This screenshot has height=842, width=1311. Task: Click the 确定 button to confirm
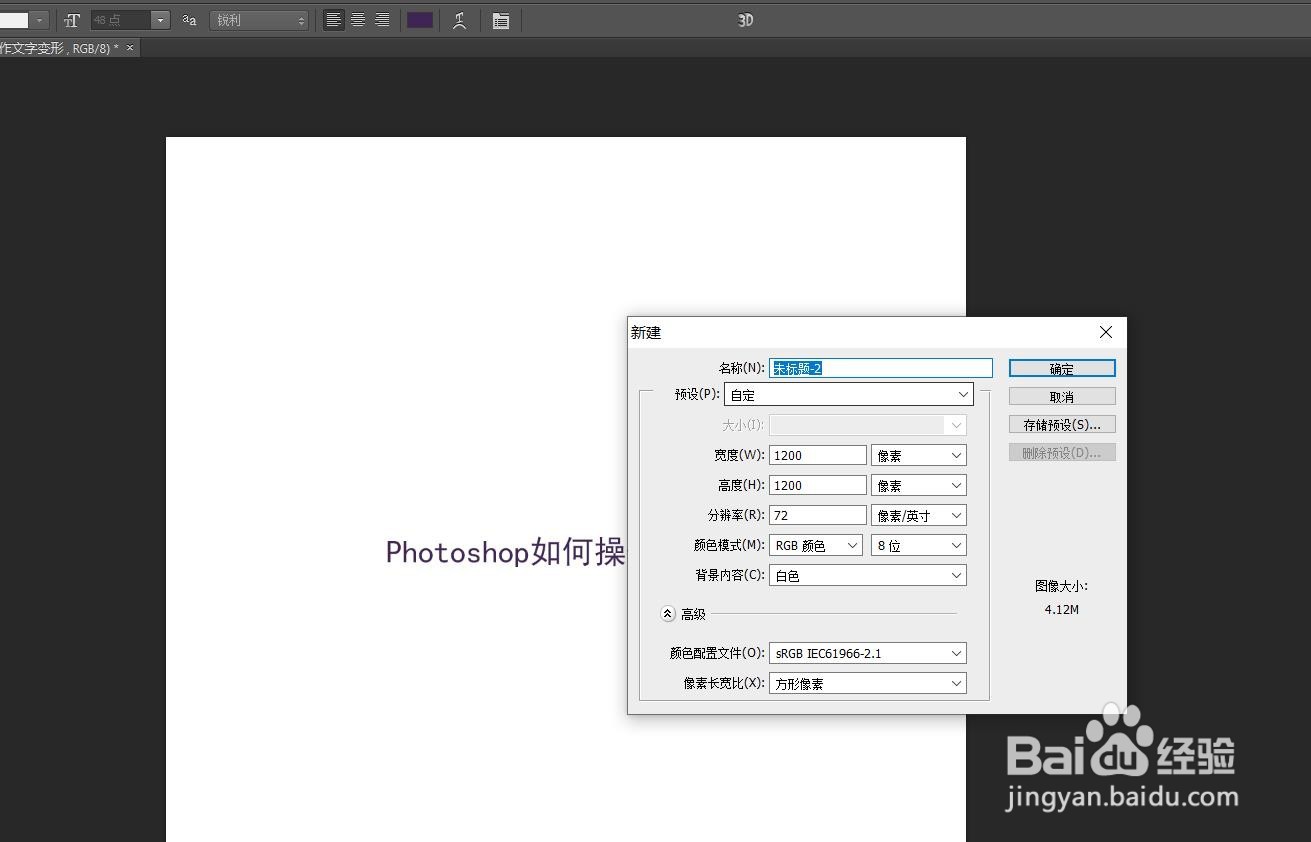click(x=1061, y=367)
